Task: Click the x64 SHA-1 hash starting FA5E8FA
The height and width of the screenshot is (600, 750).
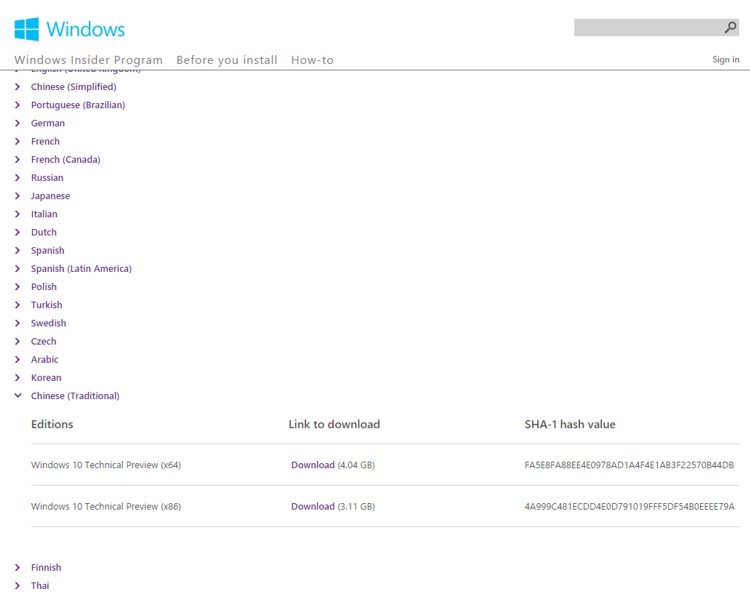Action: click(629, 465)
